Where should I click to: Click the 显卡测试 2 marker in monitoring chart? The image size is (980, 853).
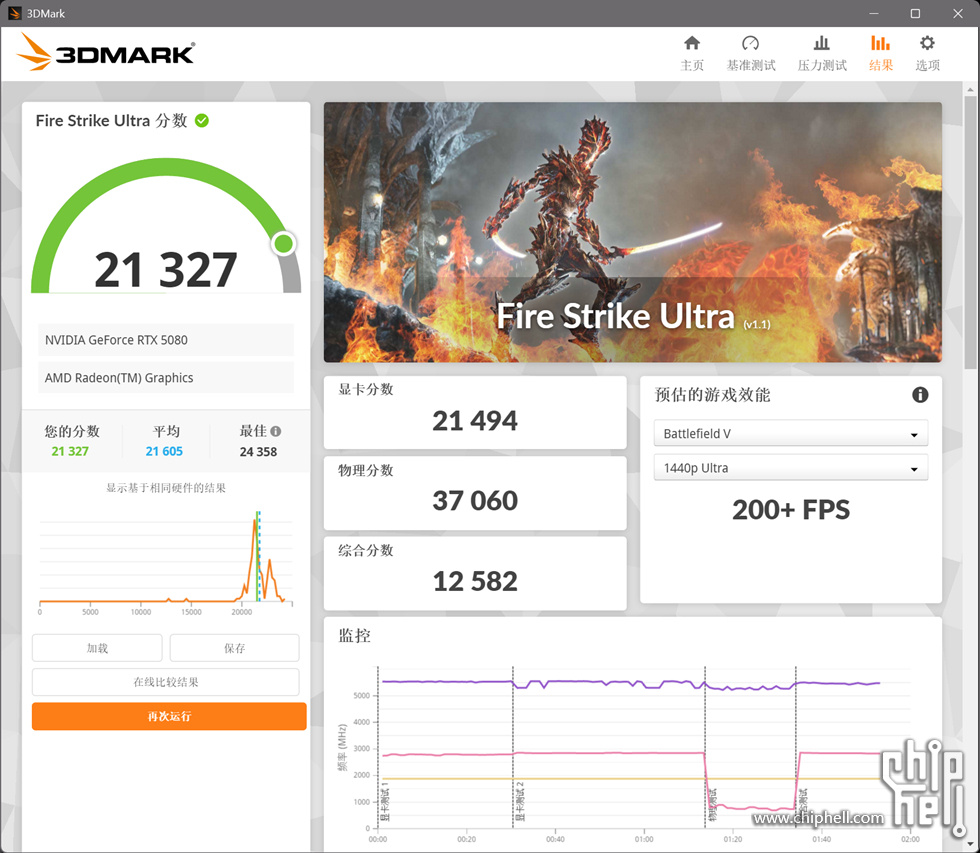coord(520,801)
